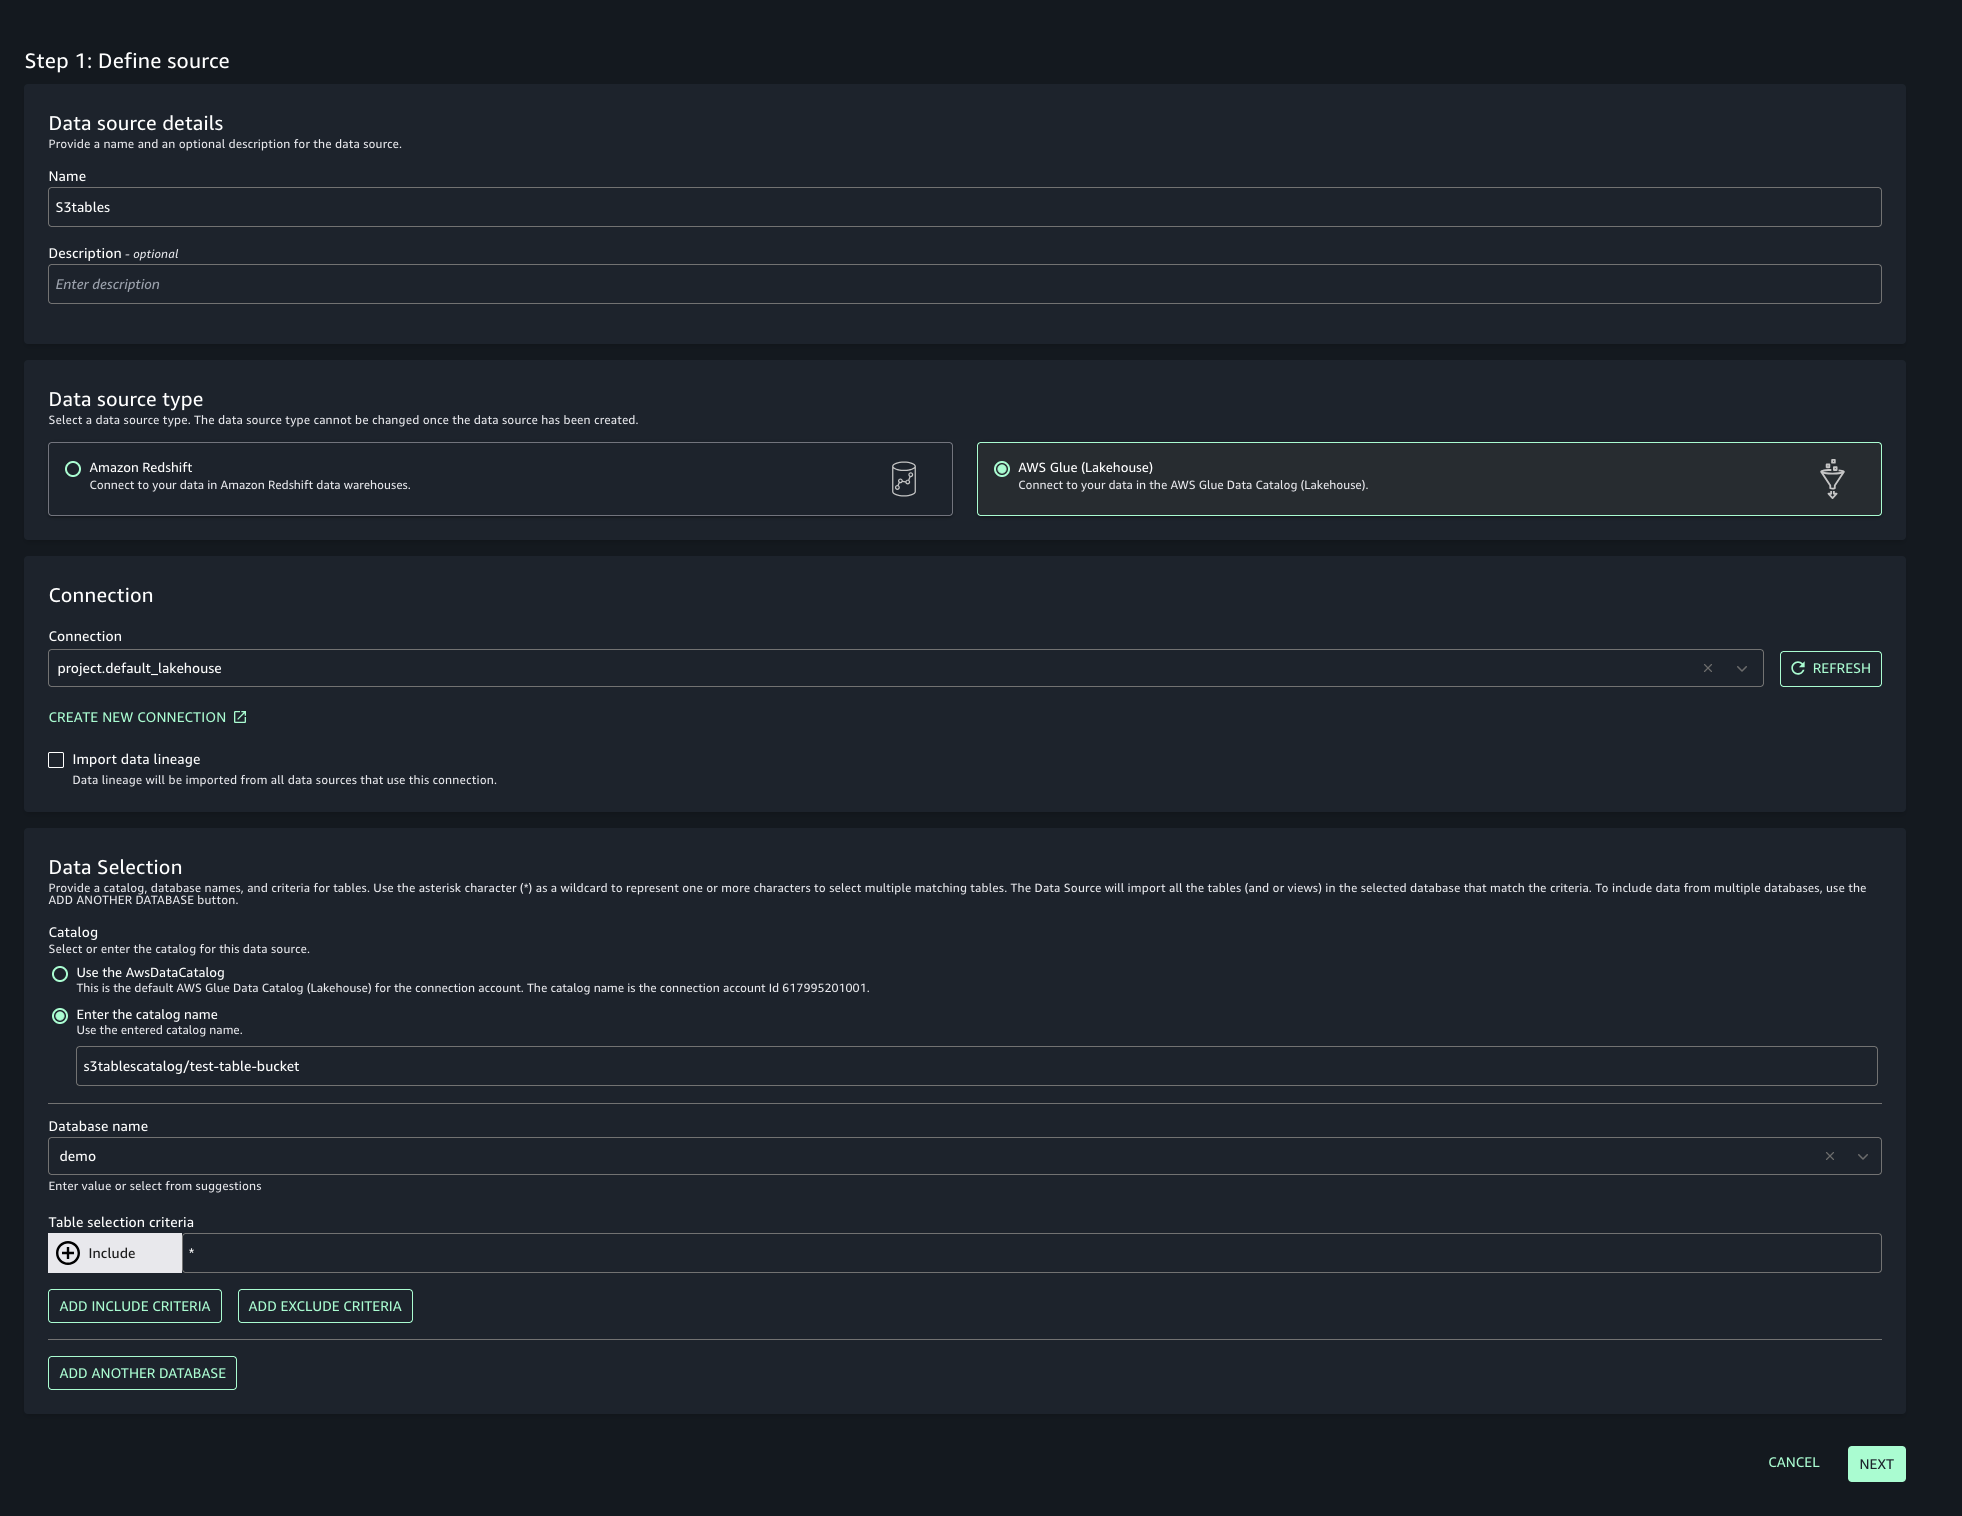Click the Amazon Redshift database icon
1962x1516 pixels.
click(903, 479)
